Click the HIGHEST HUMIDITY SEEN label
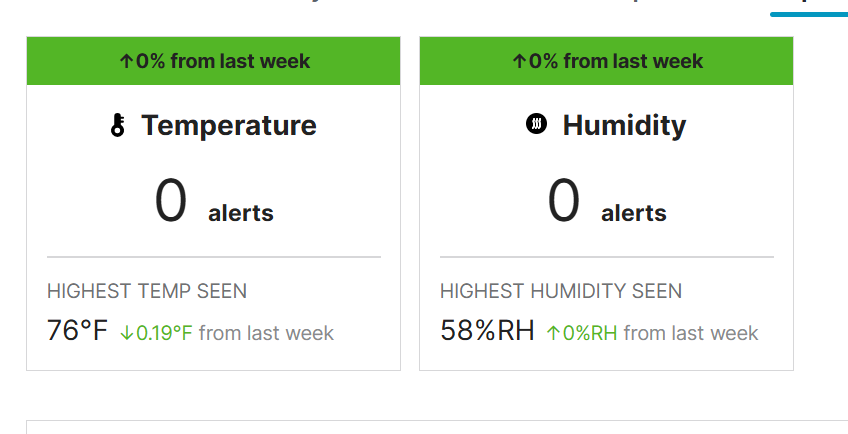The image size is (848, 434). pyautogui.click(x=561, y=292)
